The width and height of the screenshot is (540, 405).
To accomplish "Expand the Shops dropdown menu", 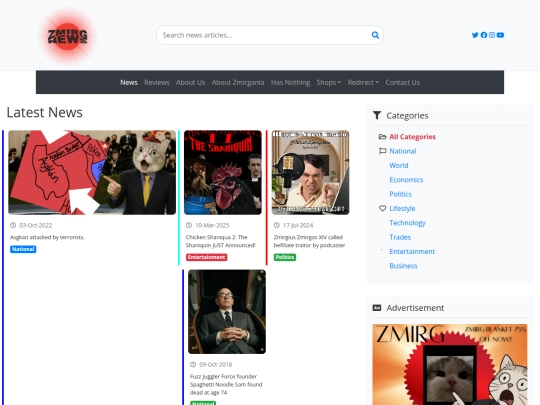I will coord(329,82).
